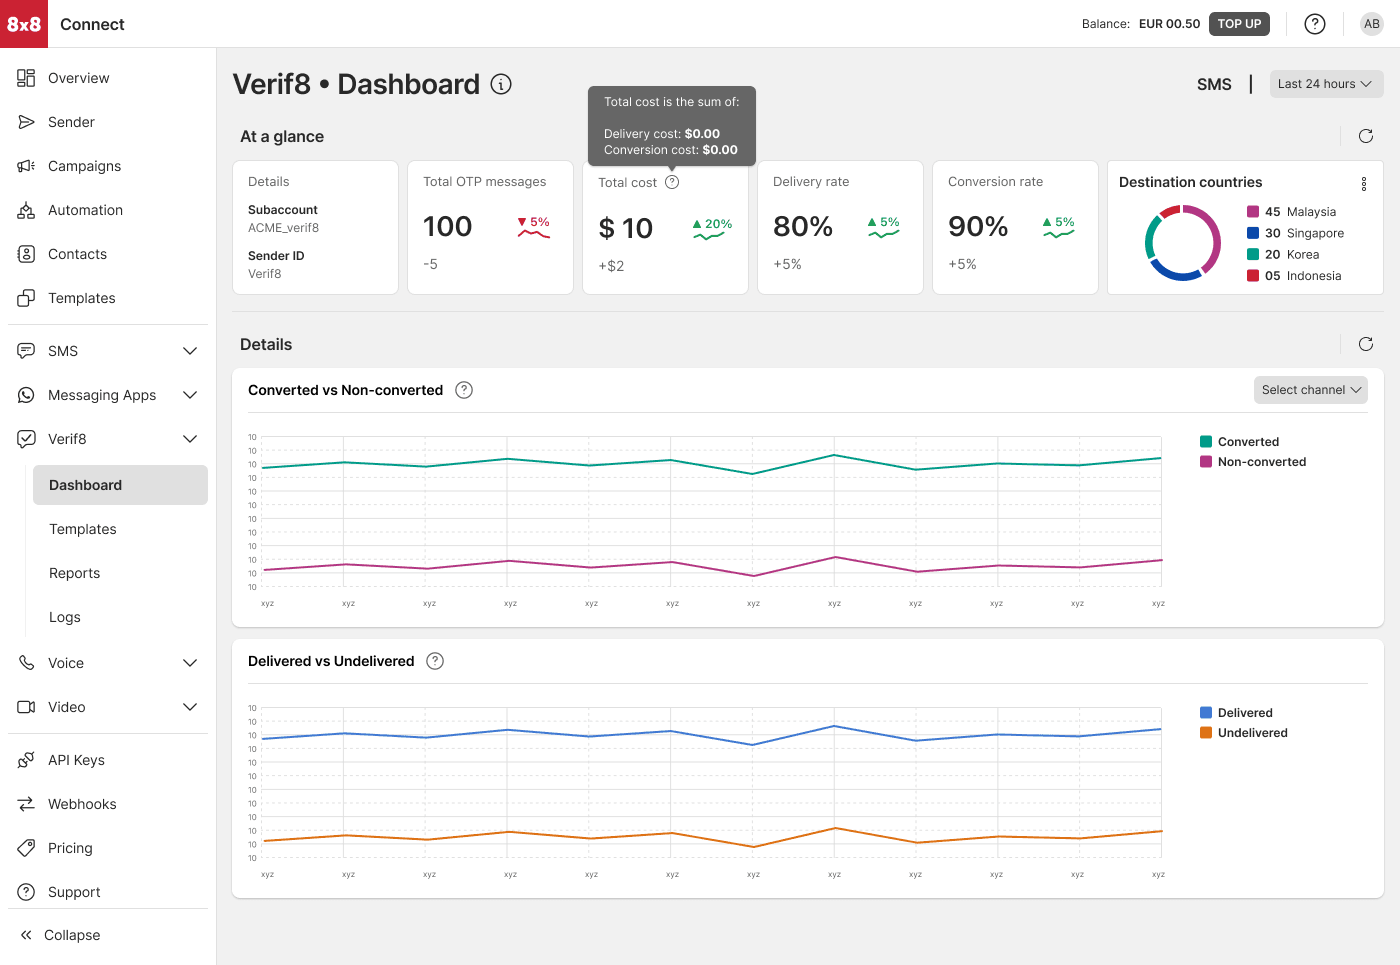The width and height of the screenshot is (1400, 965).
Task: Expand the SMS menu chevron
Action: [190, 351]
